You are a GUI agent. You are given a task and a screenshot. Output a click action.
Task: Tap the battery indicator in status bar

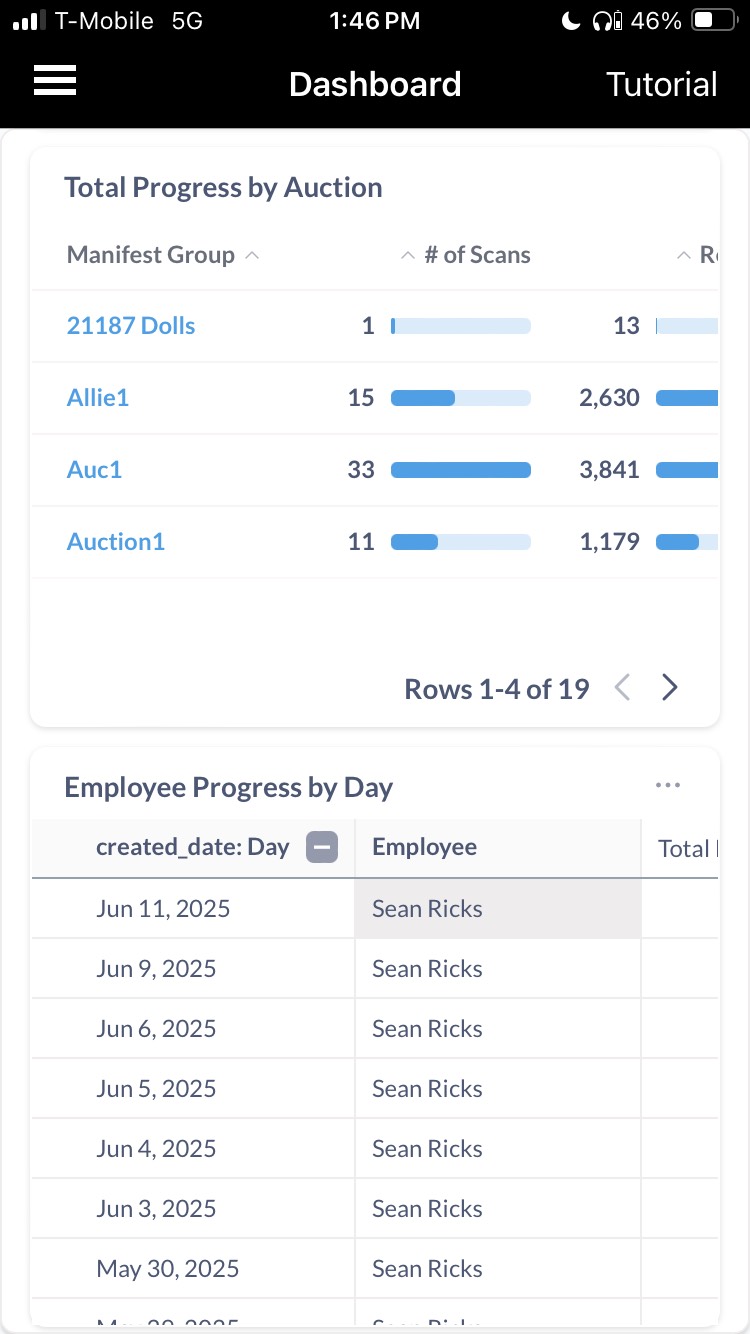(715, 20)
